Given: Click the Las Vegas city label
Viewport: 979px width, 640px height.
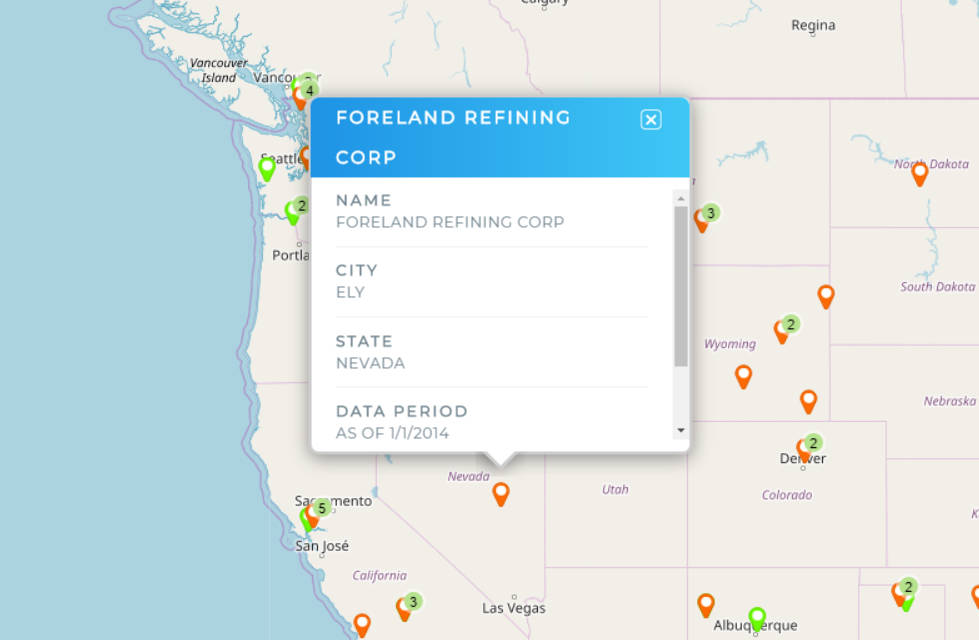Looking at the screenshot, I should (x=514, y=608).
